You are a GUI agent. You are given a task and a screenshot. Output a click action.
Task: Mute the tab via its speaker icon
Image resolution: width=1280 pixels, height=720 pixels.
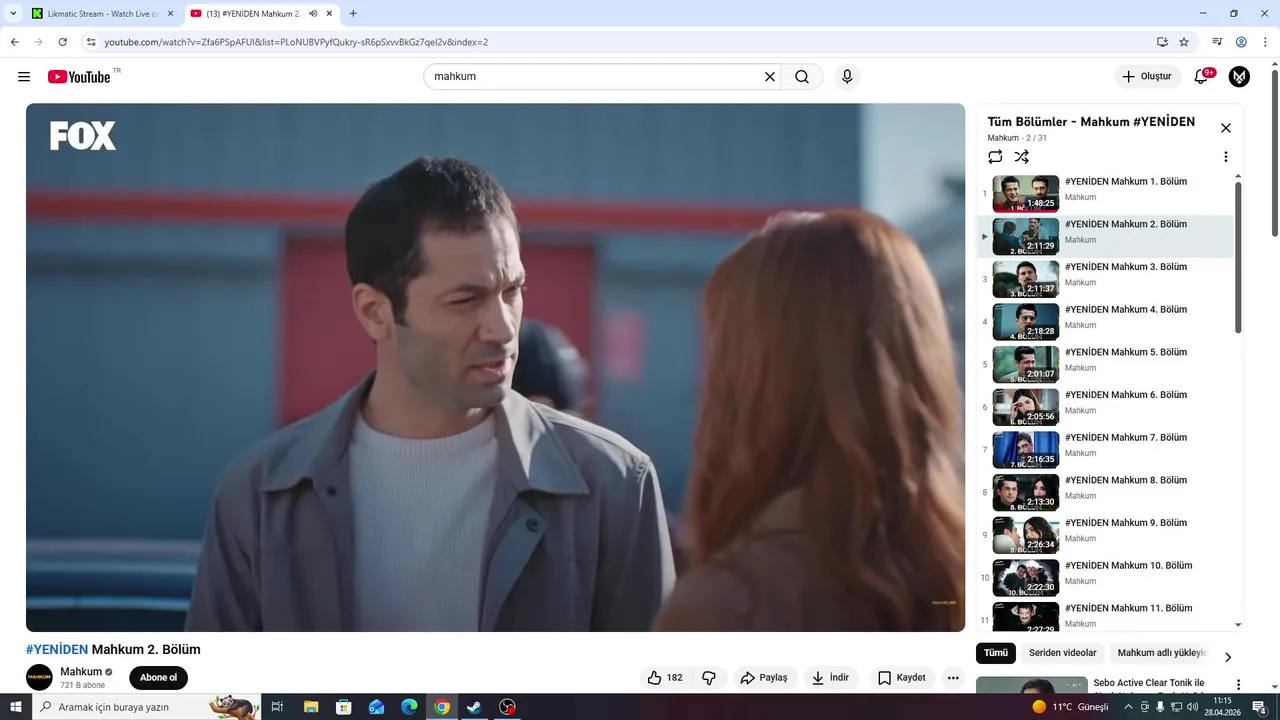(x=313, y=14)
